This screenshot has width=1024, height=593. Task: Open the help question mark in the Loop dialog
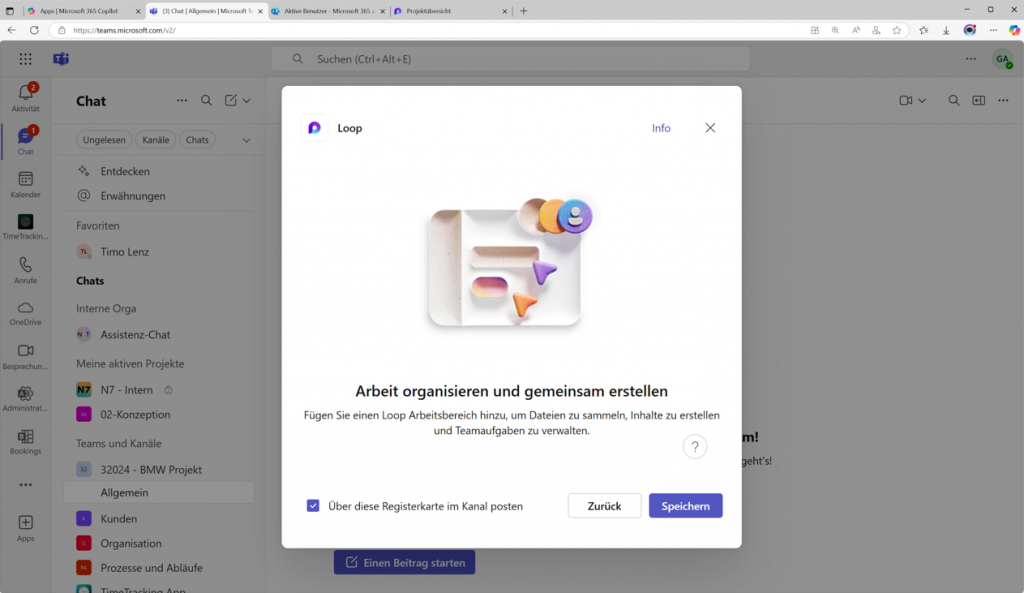pos(695,446)
